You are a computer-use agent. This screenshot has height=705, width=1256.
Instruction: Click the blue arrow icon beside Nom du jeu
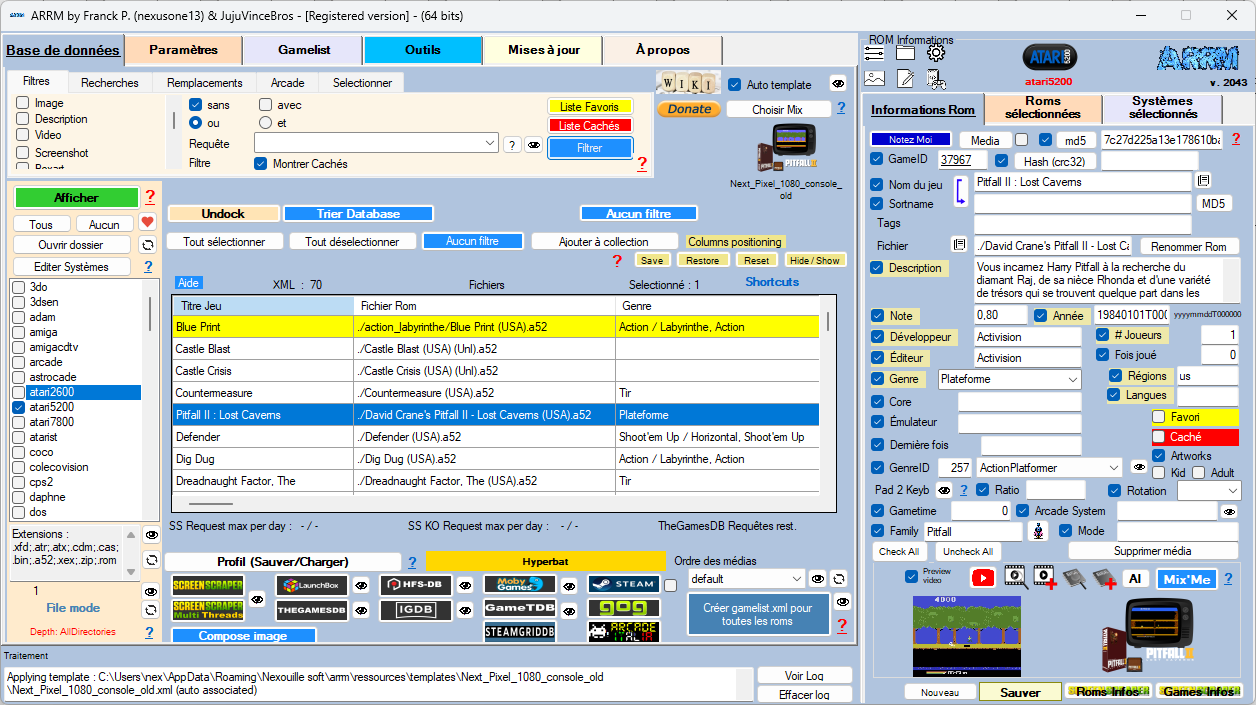961,192
